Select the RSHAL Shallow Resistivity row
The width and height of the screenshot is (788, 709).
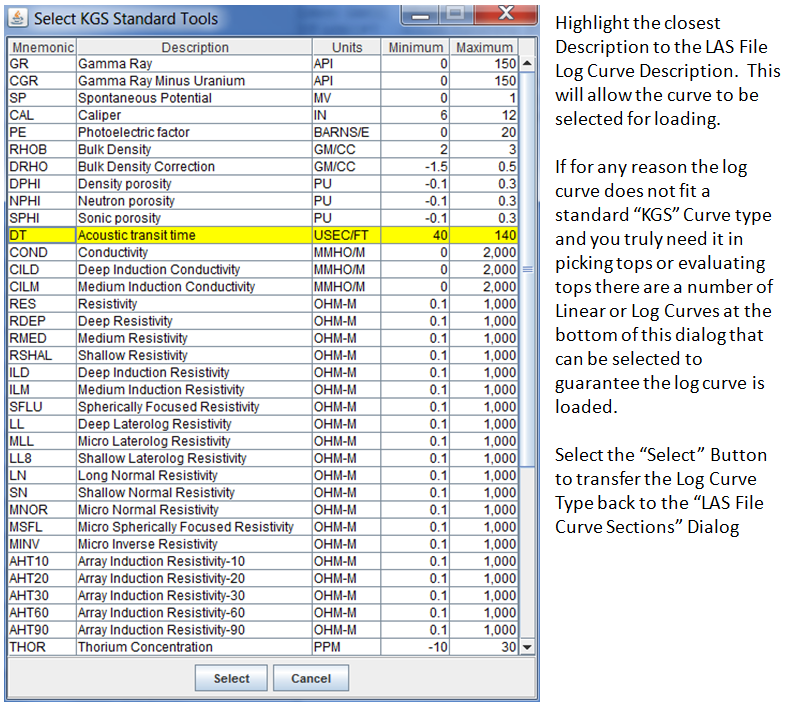[263, 355]
